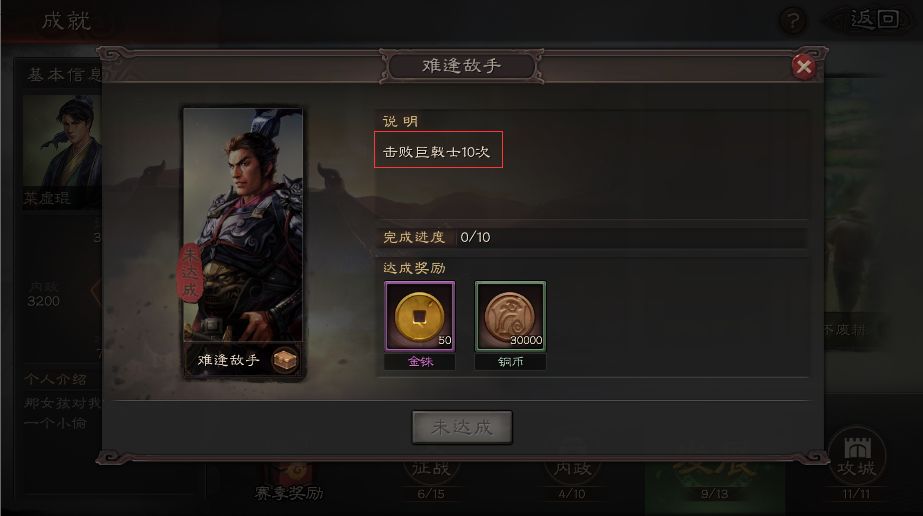The image size is (923, 516).
Task: Click the treasure chest icon on the card
Action: coord(285,359)
